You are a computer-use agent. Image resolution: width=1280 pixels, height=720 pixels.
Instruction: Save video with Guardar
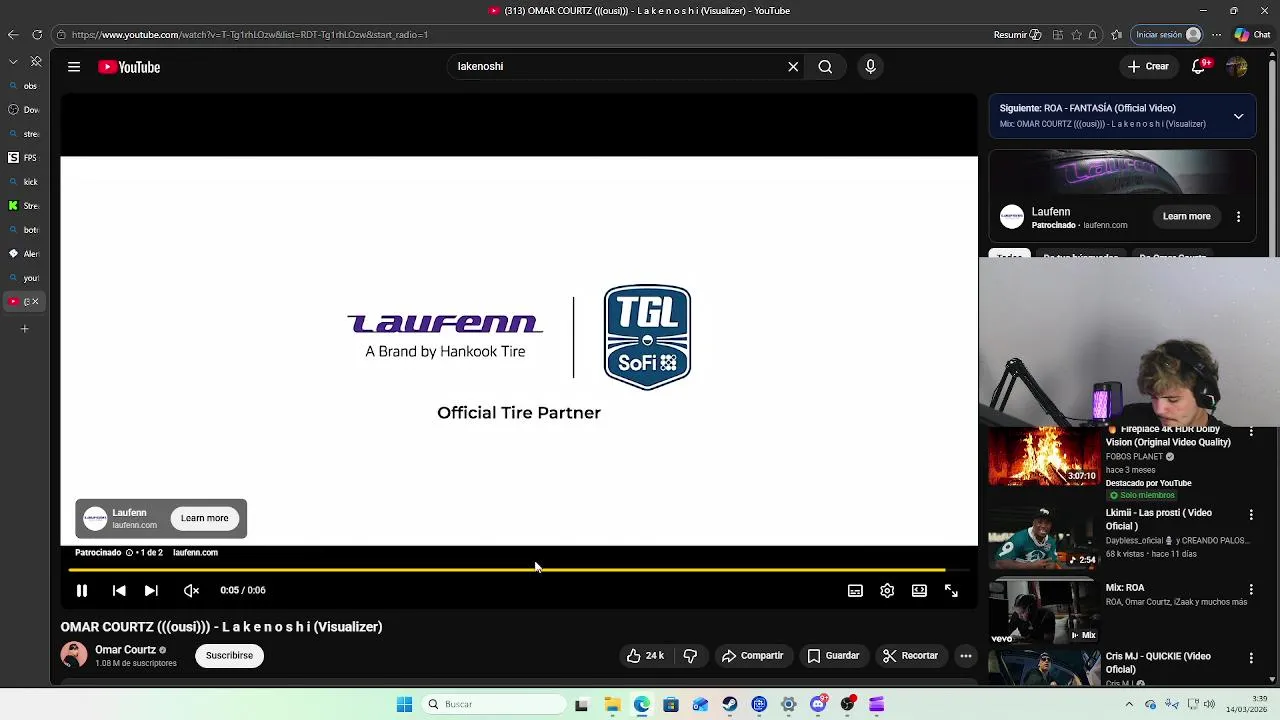[x=833, y=656]
